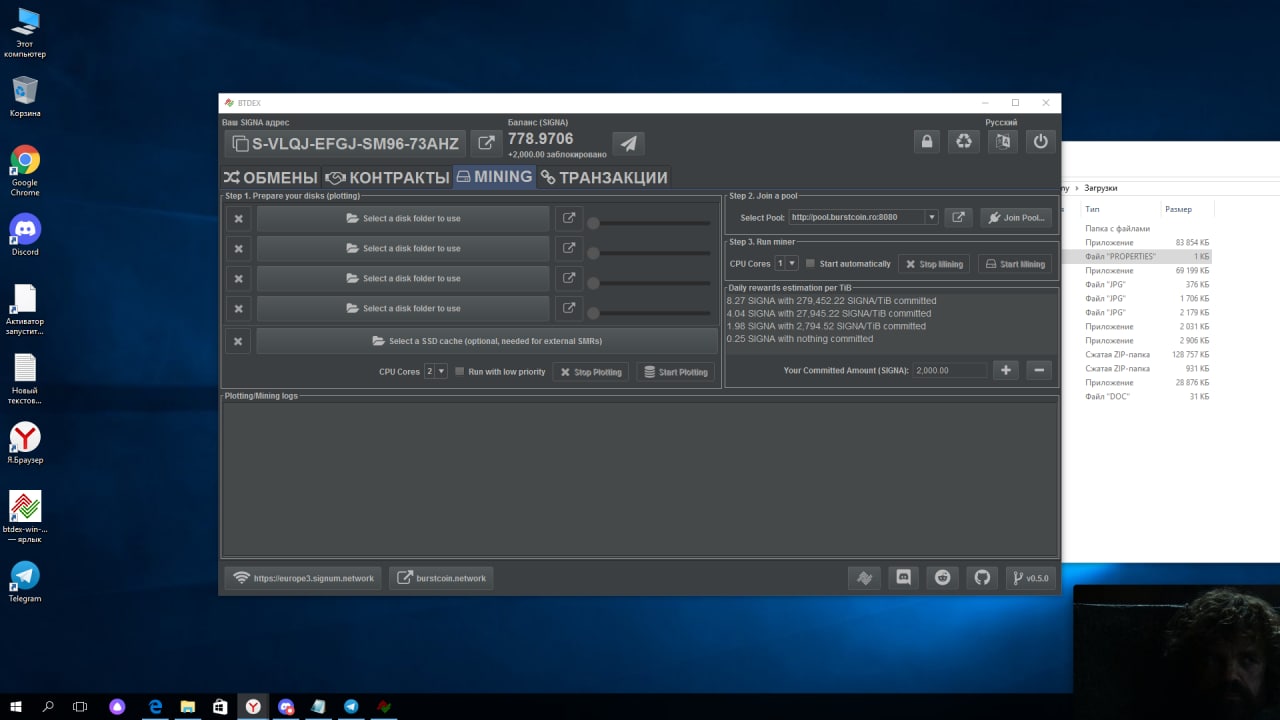Click Загрузки in Explorer address bar

1101,188
